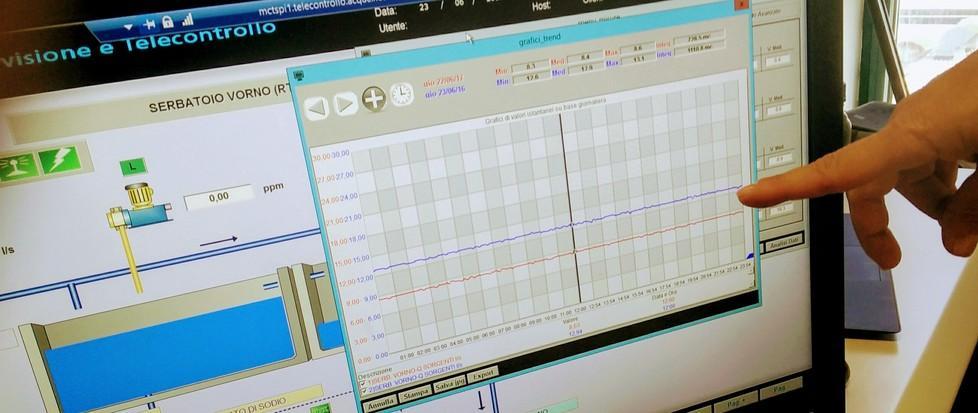Click the padlock icon on connection bar
978x413 pixels.
(167, 22)
